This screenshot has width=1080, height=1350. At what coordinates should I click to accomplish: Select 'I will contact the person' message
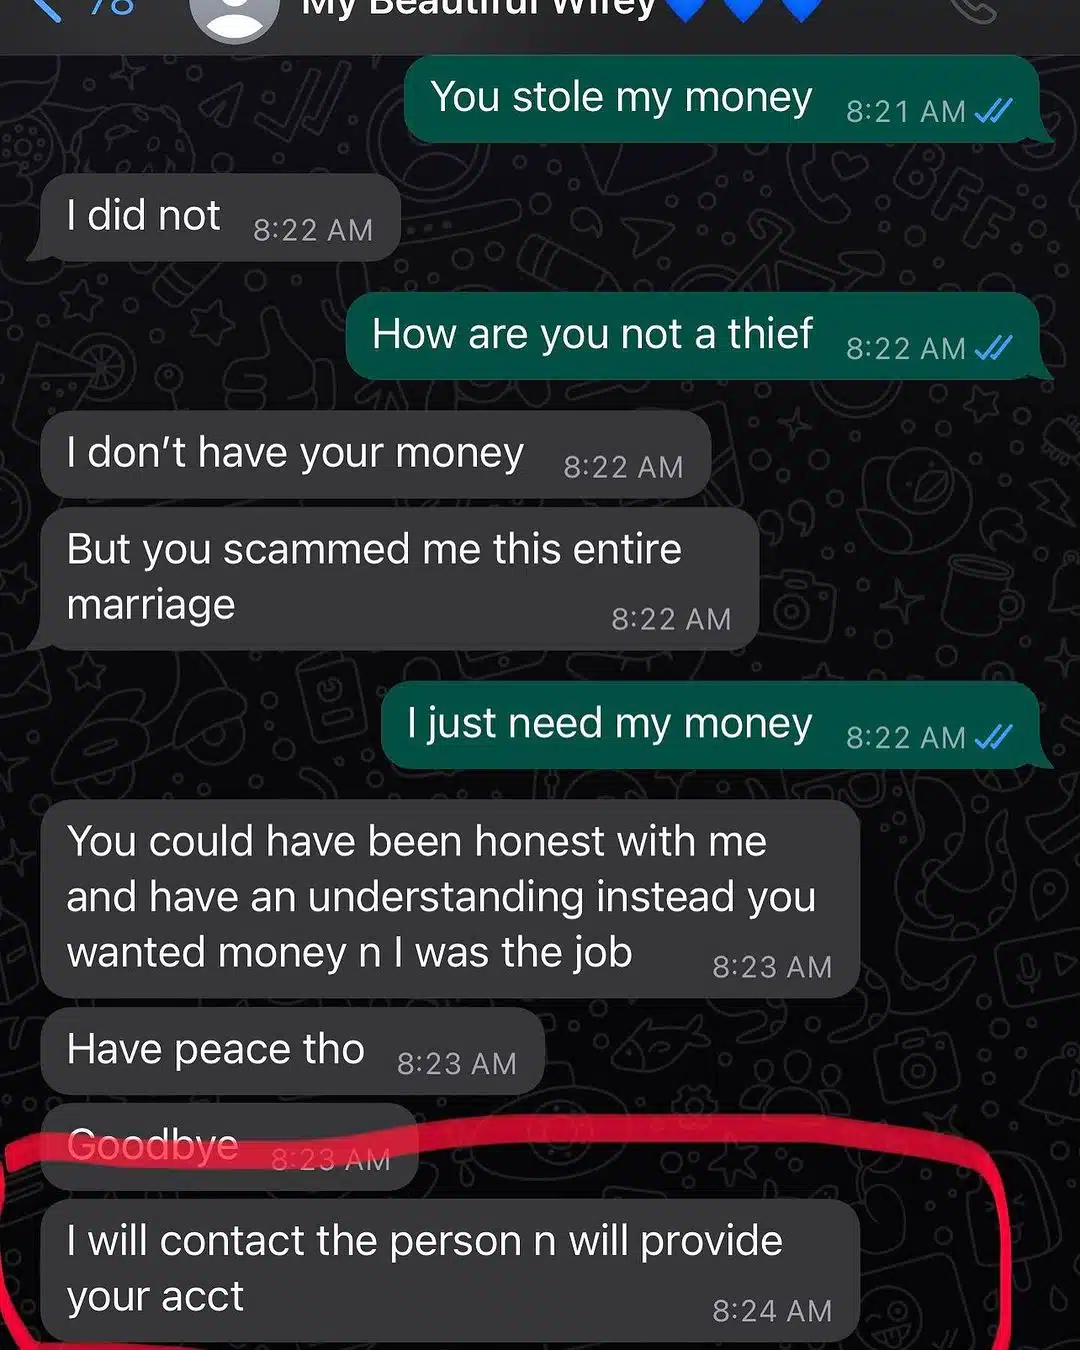[450, 1271]
